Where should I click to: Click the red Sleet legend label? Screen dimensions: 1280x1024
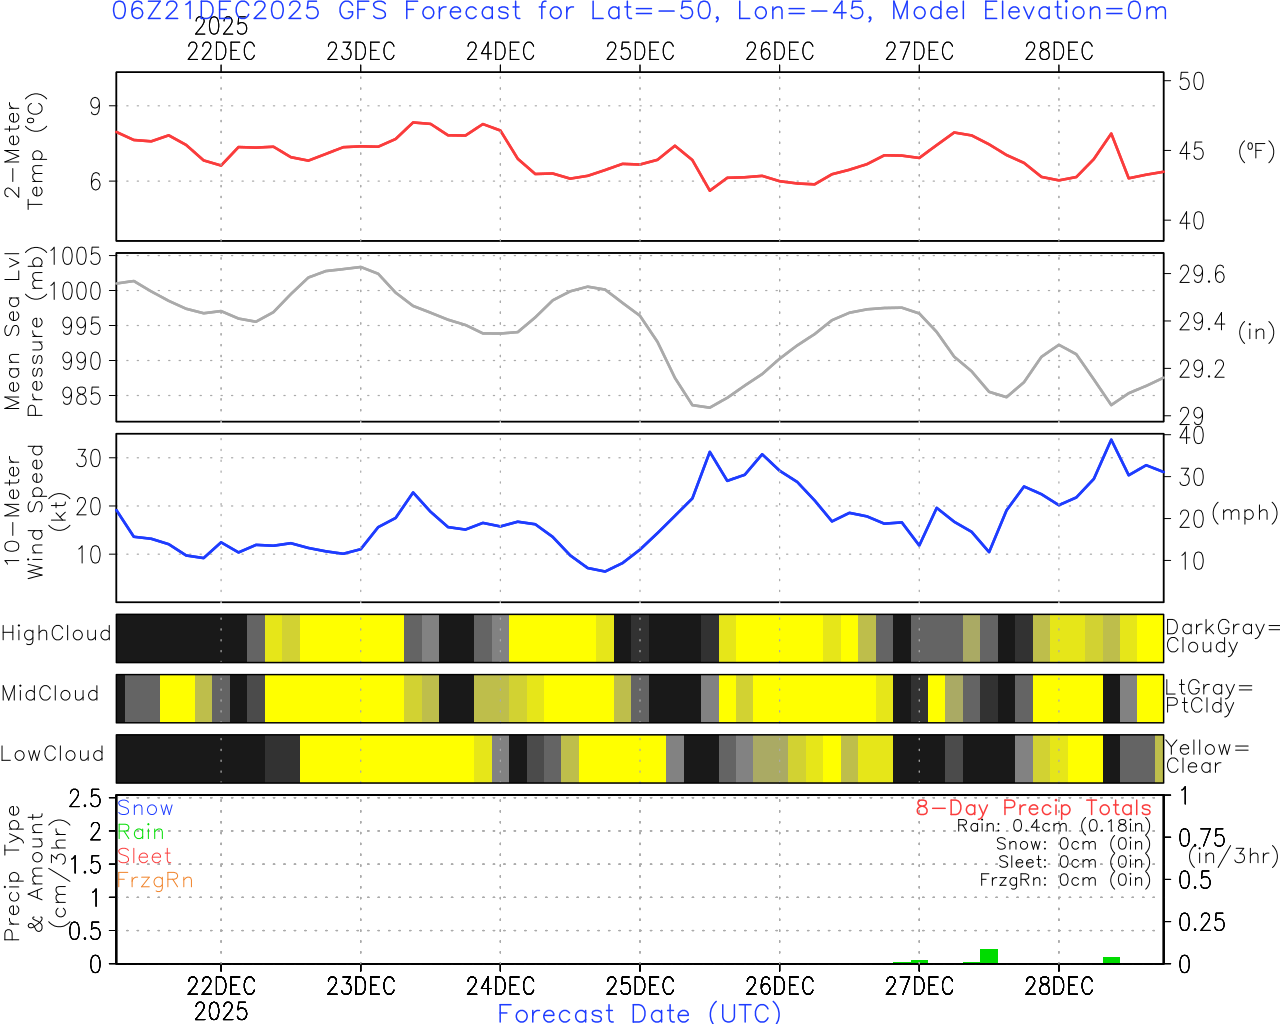[145, 856]
